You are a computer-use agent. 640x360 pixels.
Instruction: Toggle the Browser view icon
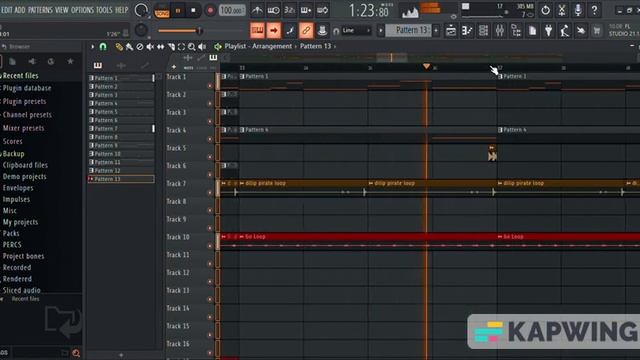tap(516, 31)
